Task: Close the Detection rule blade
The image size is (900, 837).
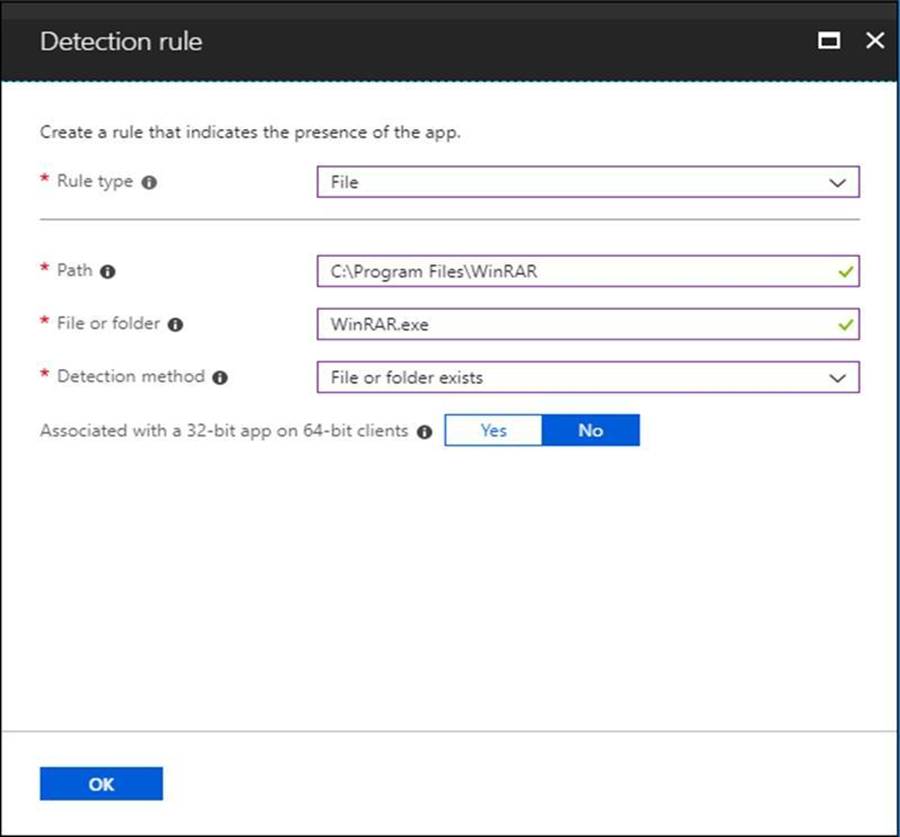Action: click(875, 40)
